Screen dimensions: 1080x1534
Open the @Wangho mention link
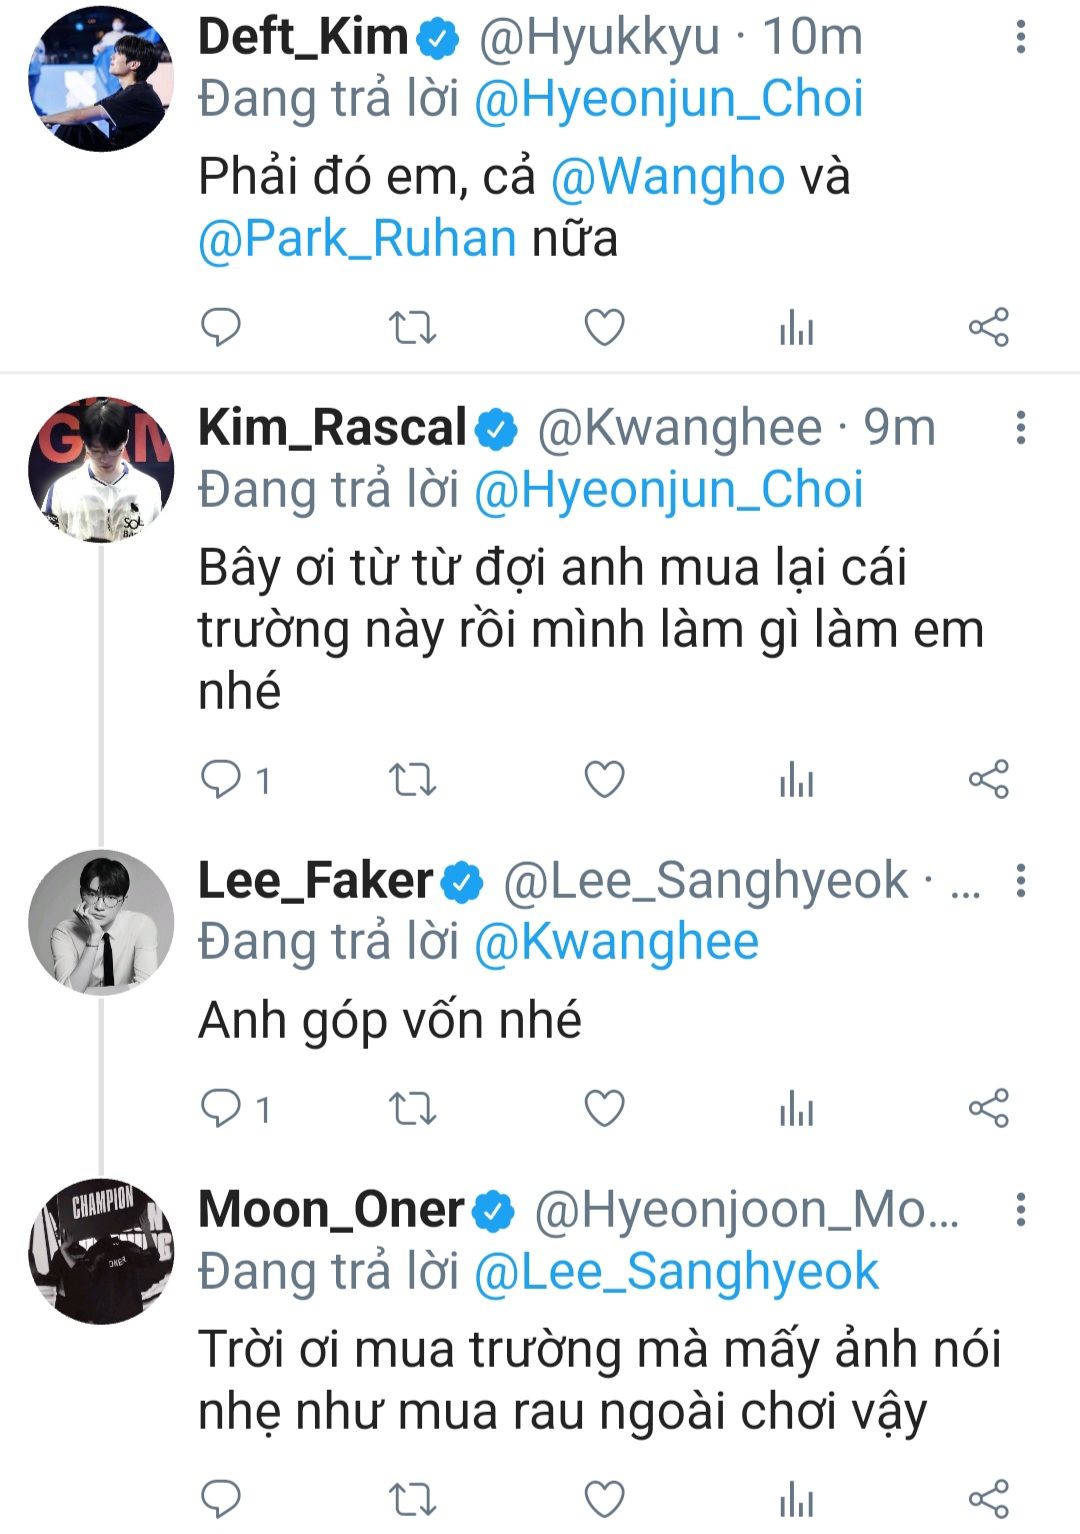[x=667, y=177]
